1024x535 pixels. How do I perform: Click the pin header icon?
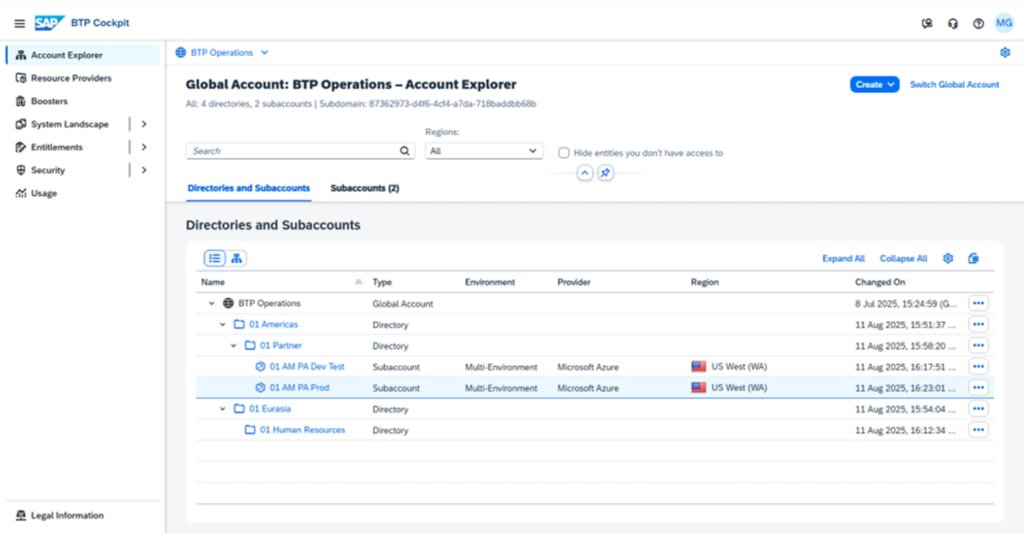(x=605, y=173)
